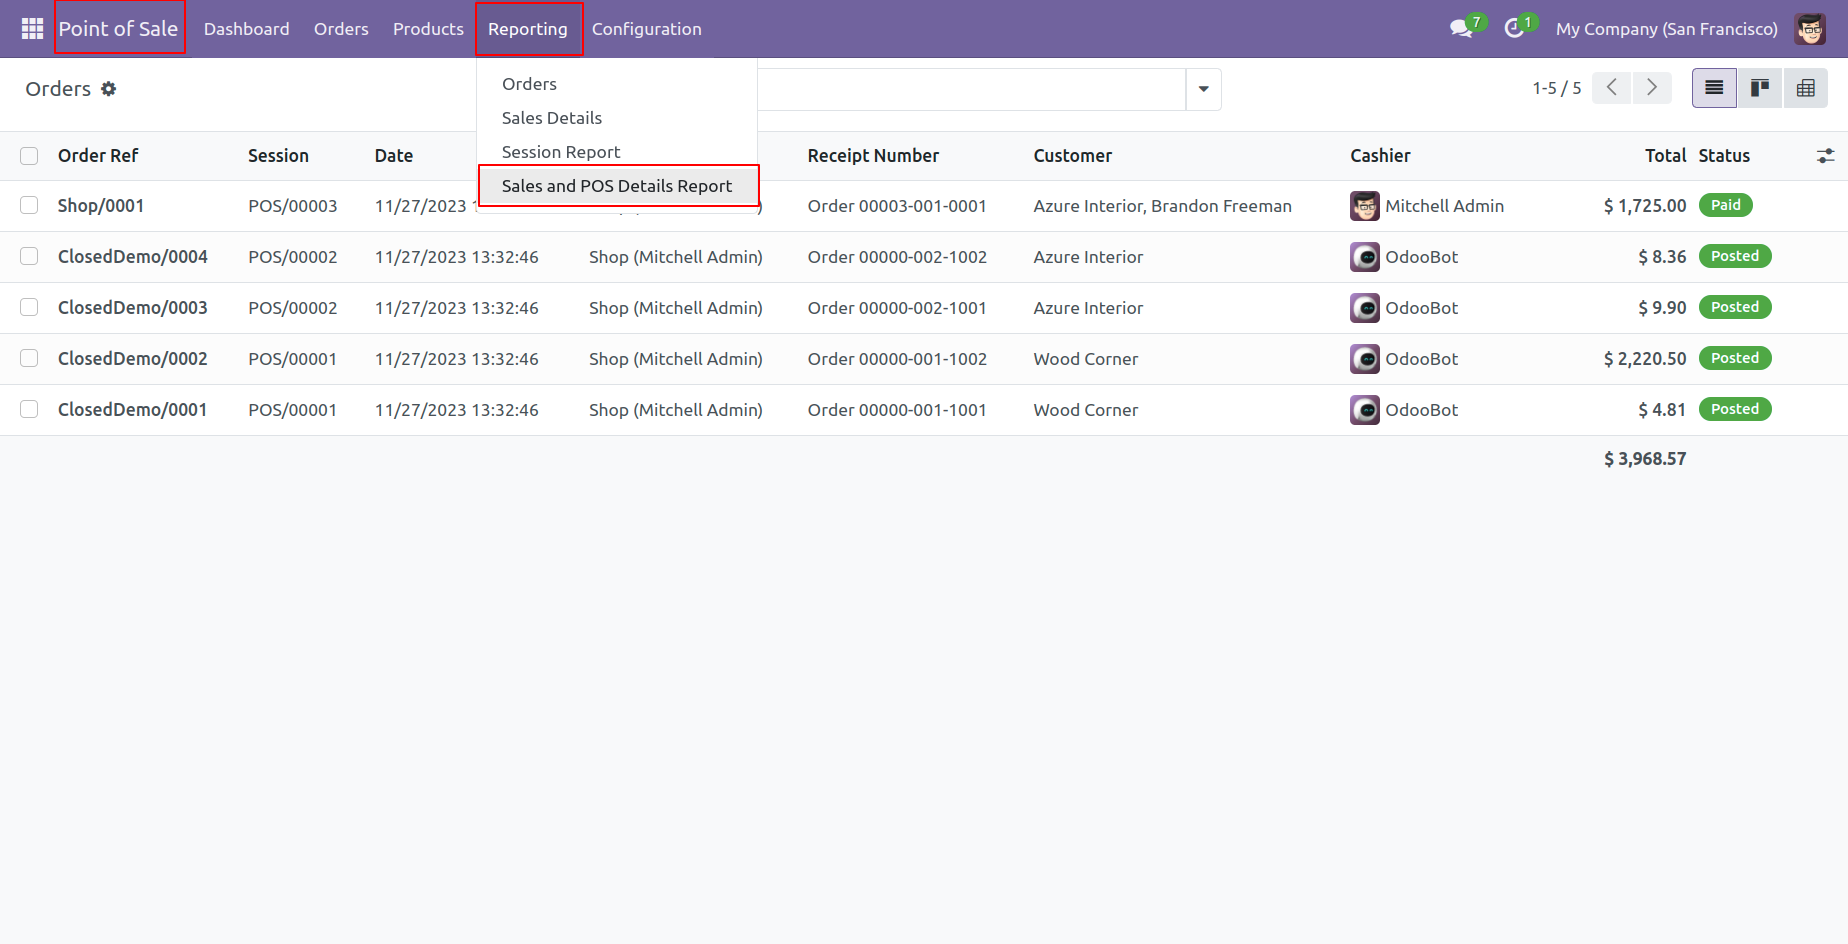Sort by Session column header

(x=278, y=156)
